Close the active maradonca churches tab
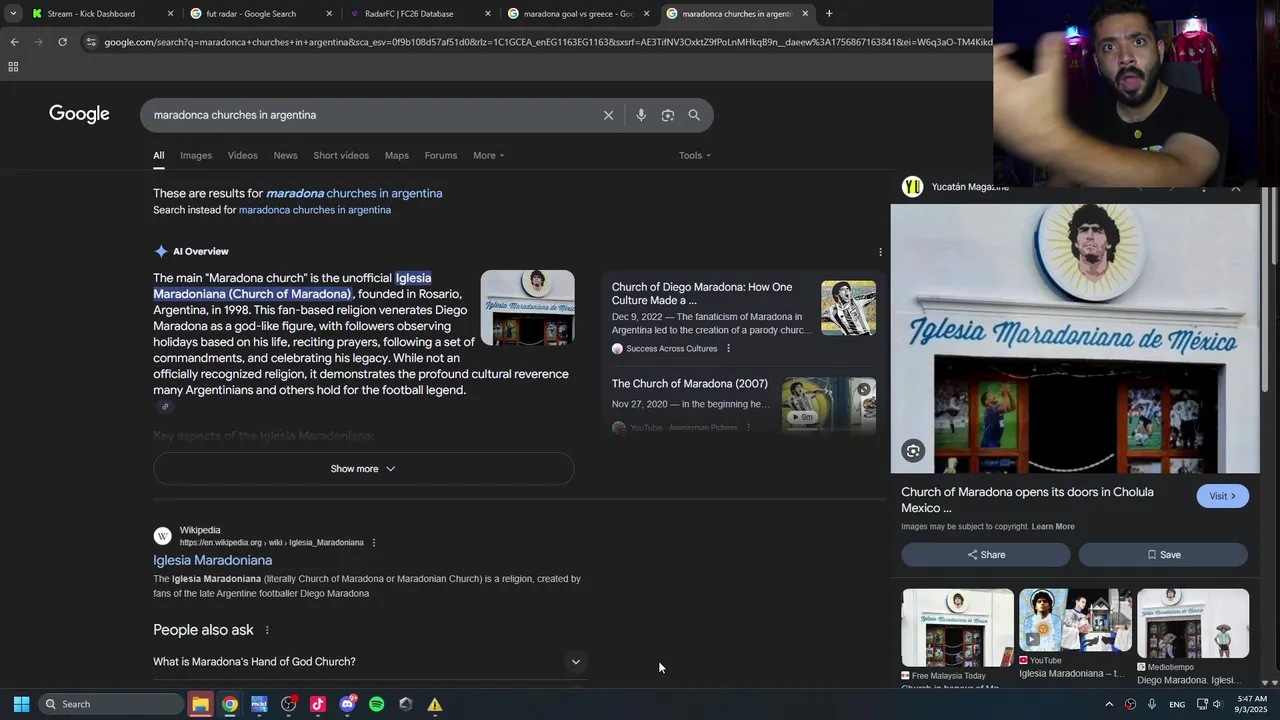Screen dimensions: 1280x720 (805, 14)
